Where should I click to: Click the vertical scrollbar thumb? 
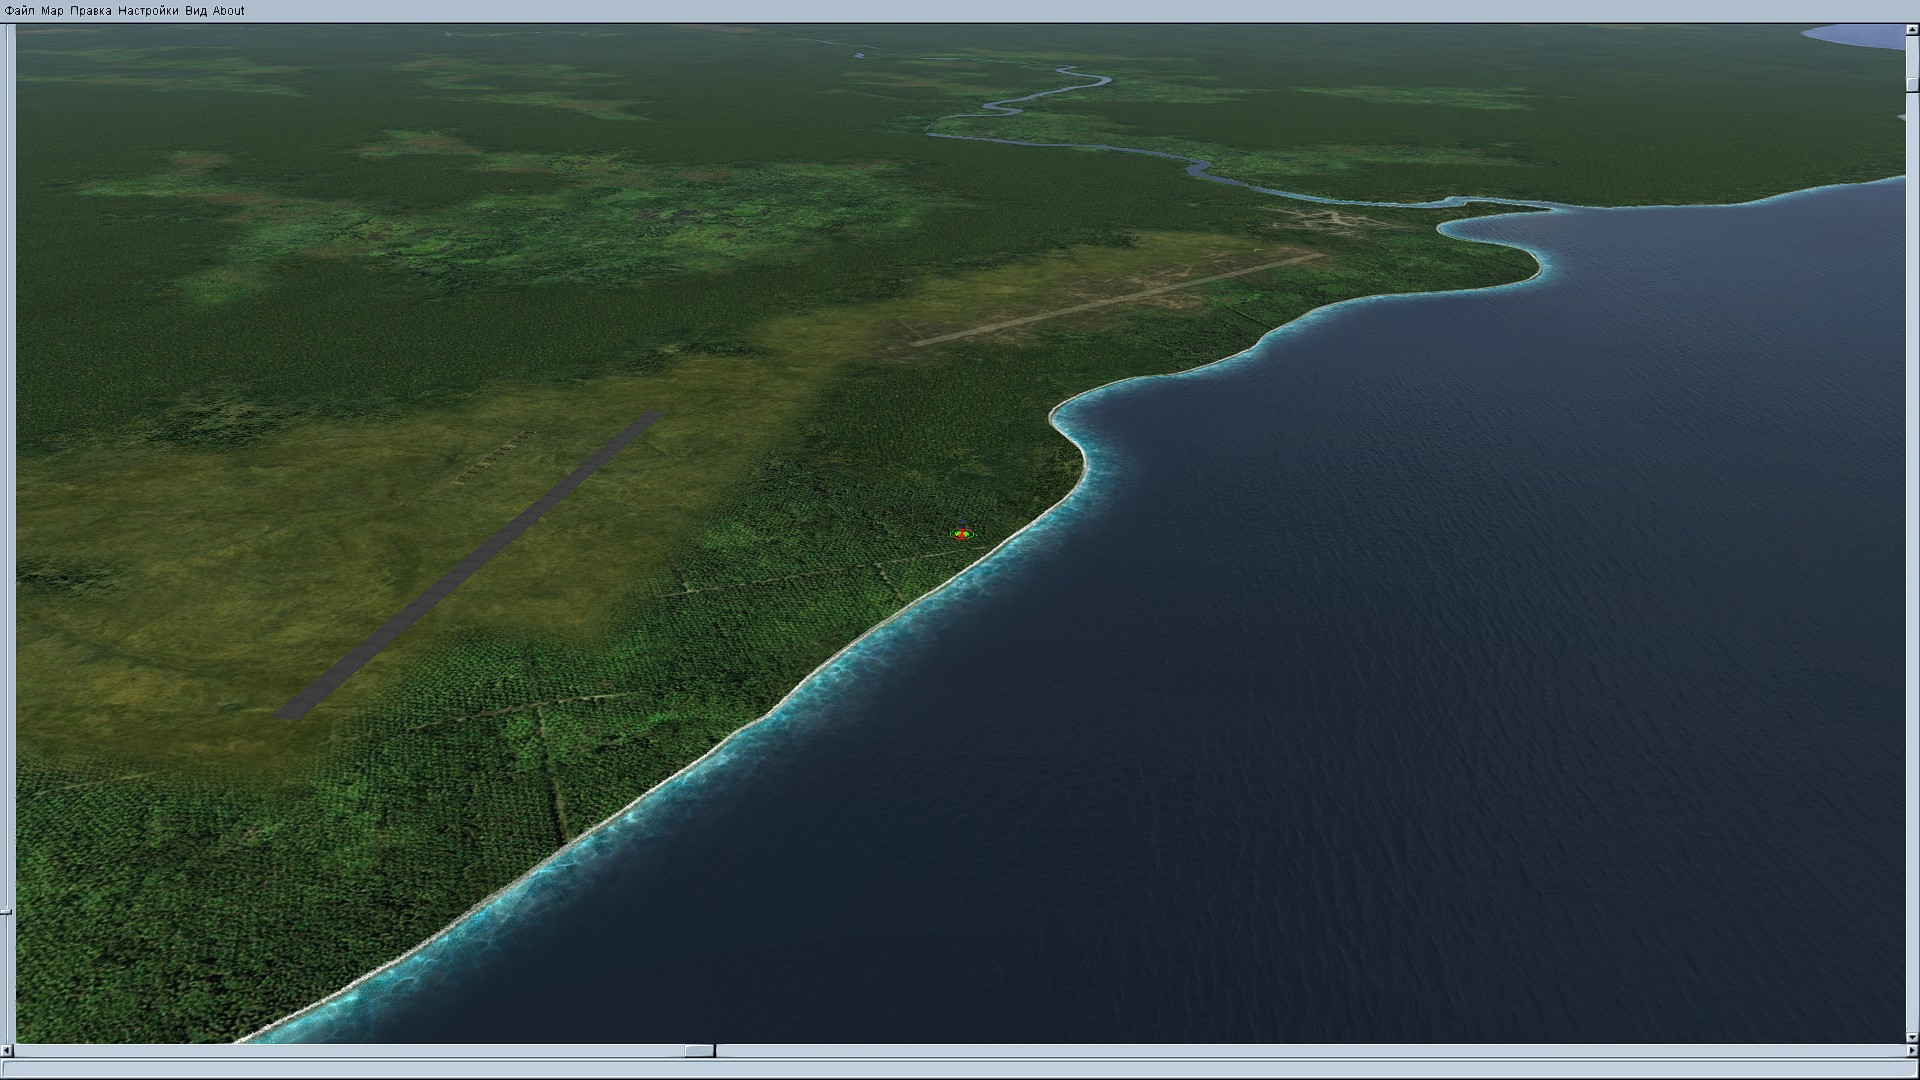(1912, 84)
